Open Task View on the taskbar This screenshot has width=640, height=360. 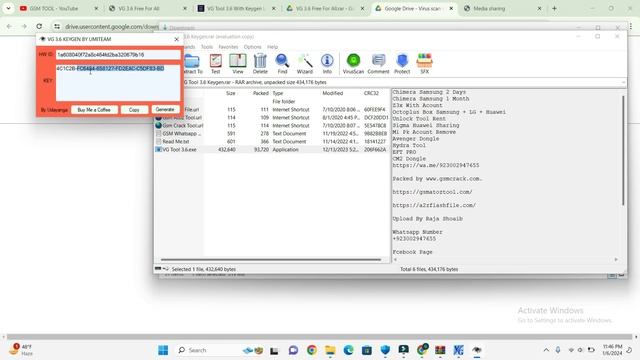(x=274, y=350)
